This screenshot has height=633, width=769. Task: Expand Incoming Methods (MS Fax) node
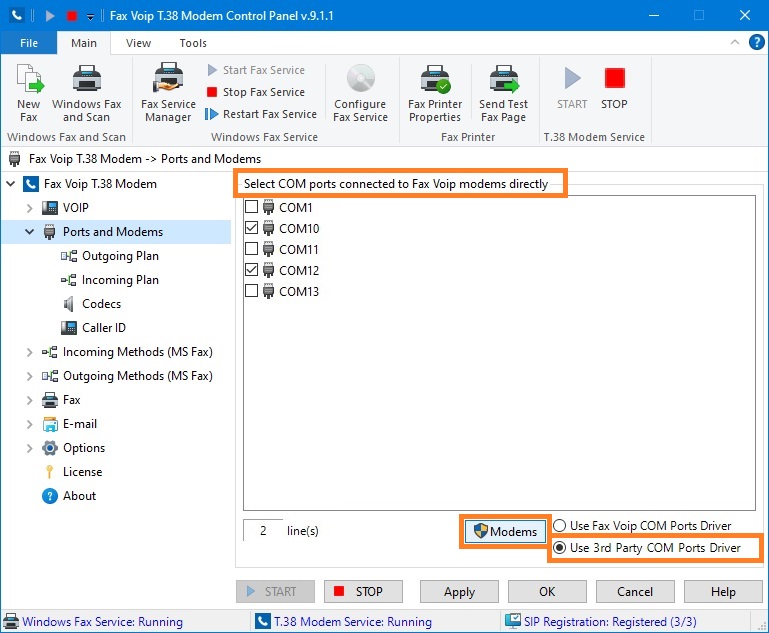click(x=29, y=352)
